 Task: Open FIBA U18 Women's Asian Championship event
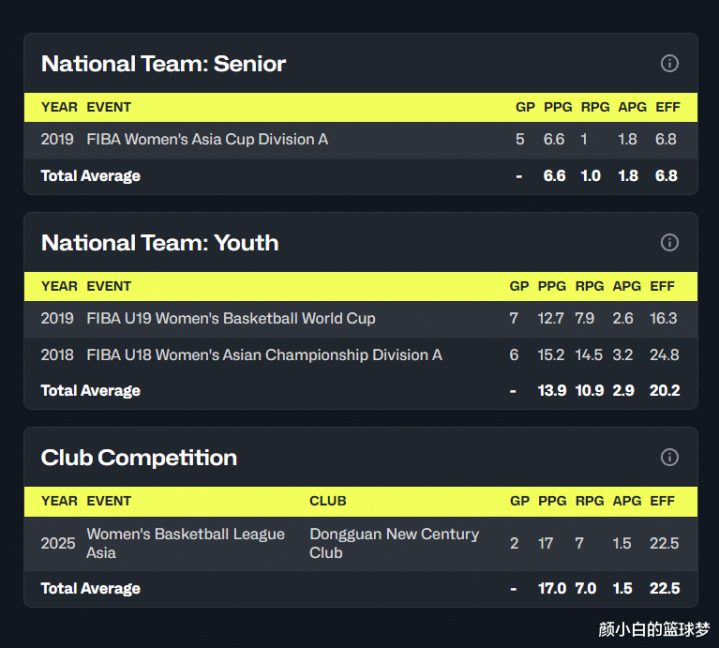point(264,355)
